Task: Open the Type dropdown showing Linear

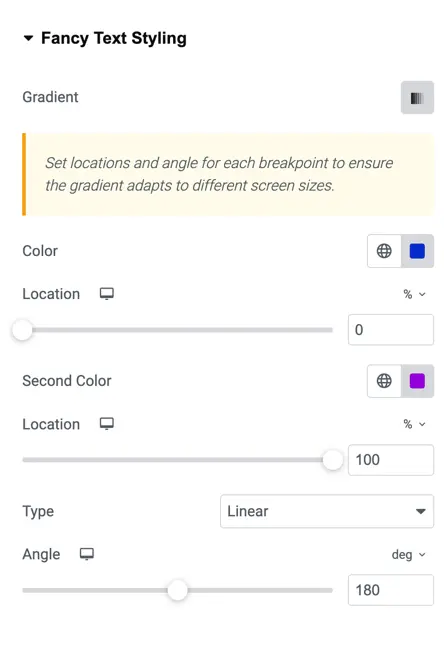Action: (x=327, y=511)
